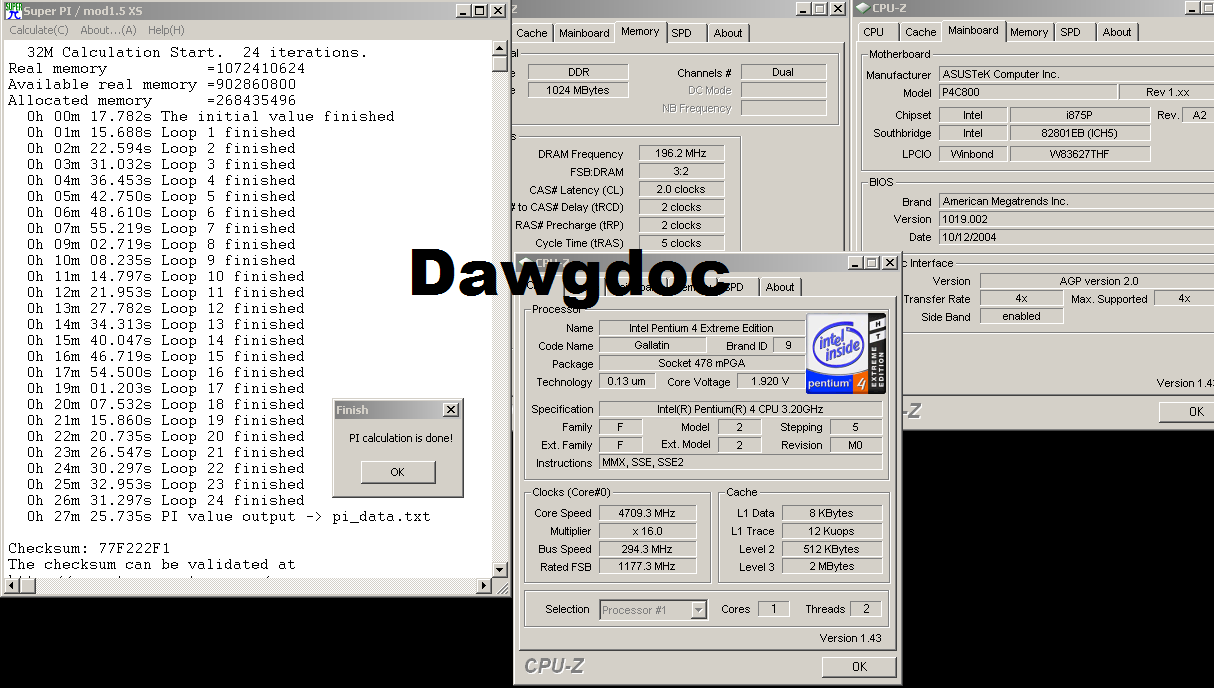Click the Intel Inside Pentium 4 logo
Screen dimensions: 1214x688
tap(846, 354)
